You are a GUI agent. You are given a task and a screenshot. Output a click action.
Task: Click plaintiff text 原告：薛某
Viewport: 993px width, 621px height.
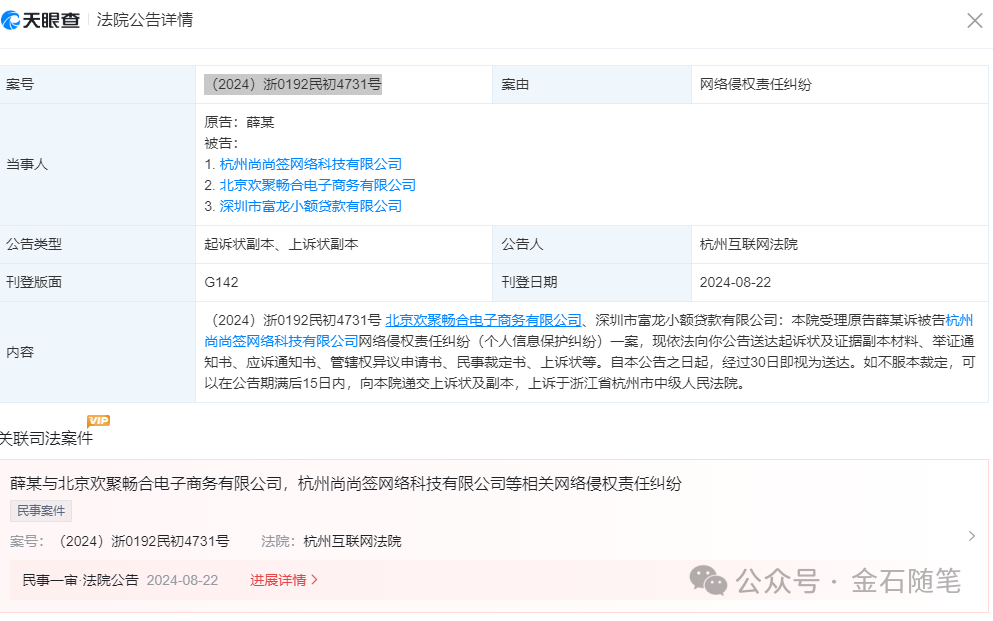(239, 122)
